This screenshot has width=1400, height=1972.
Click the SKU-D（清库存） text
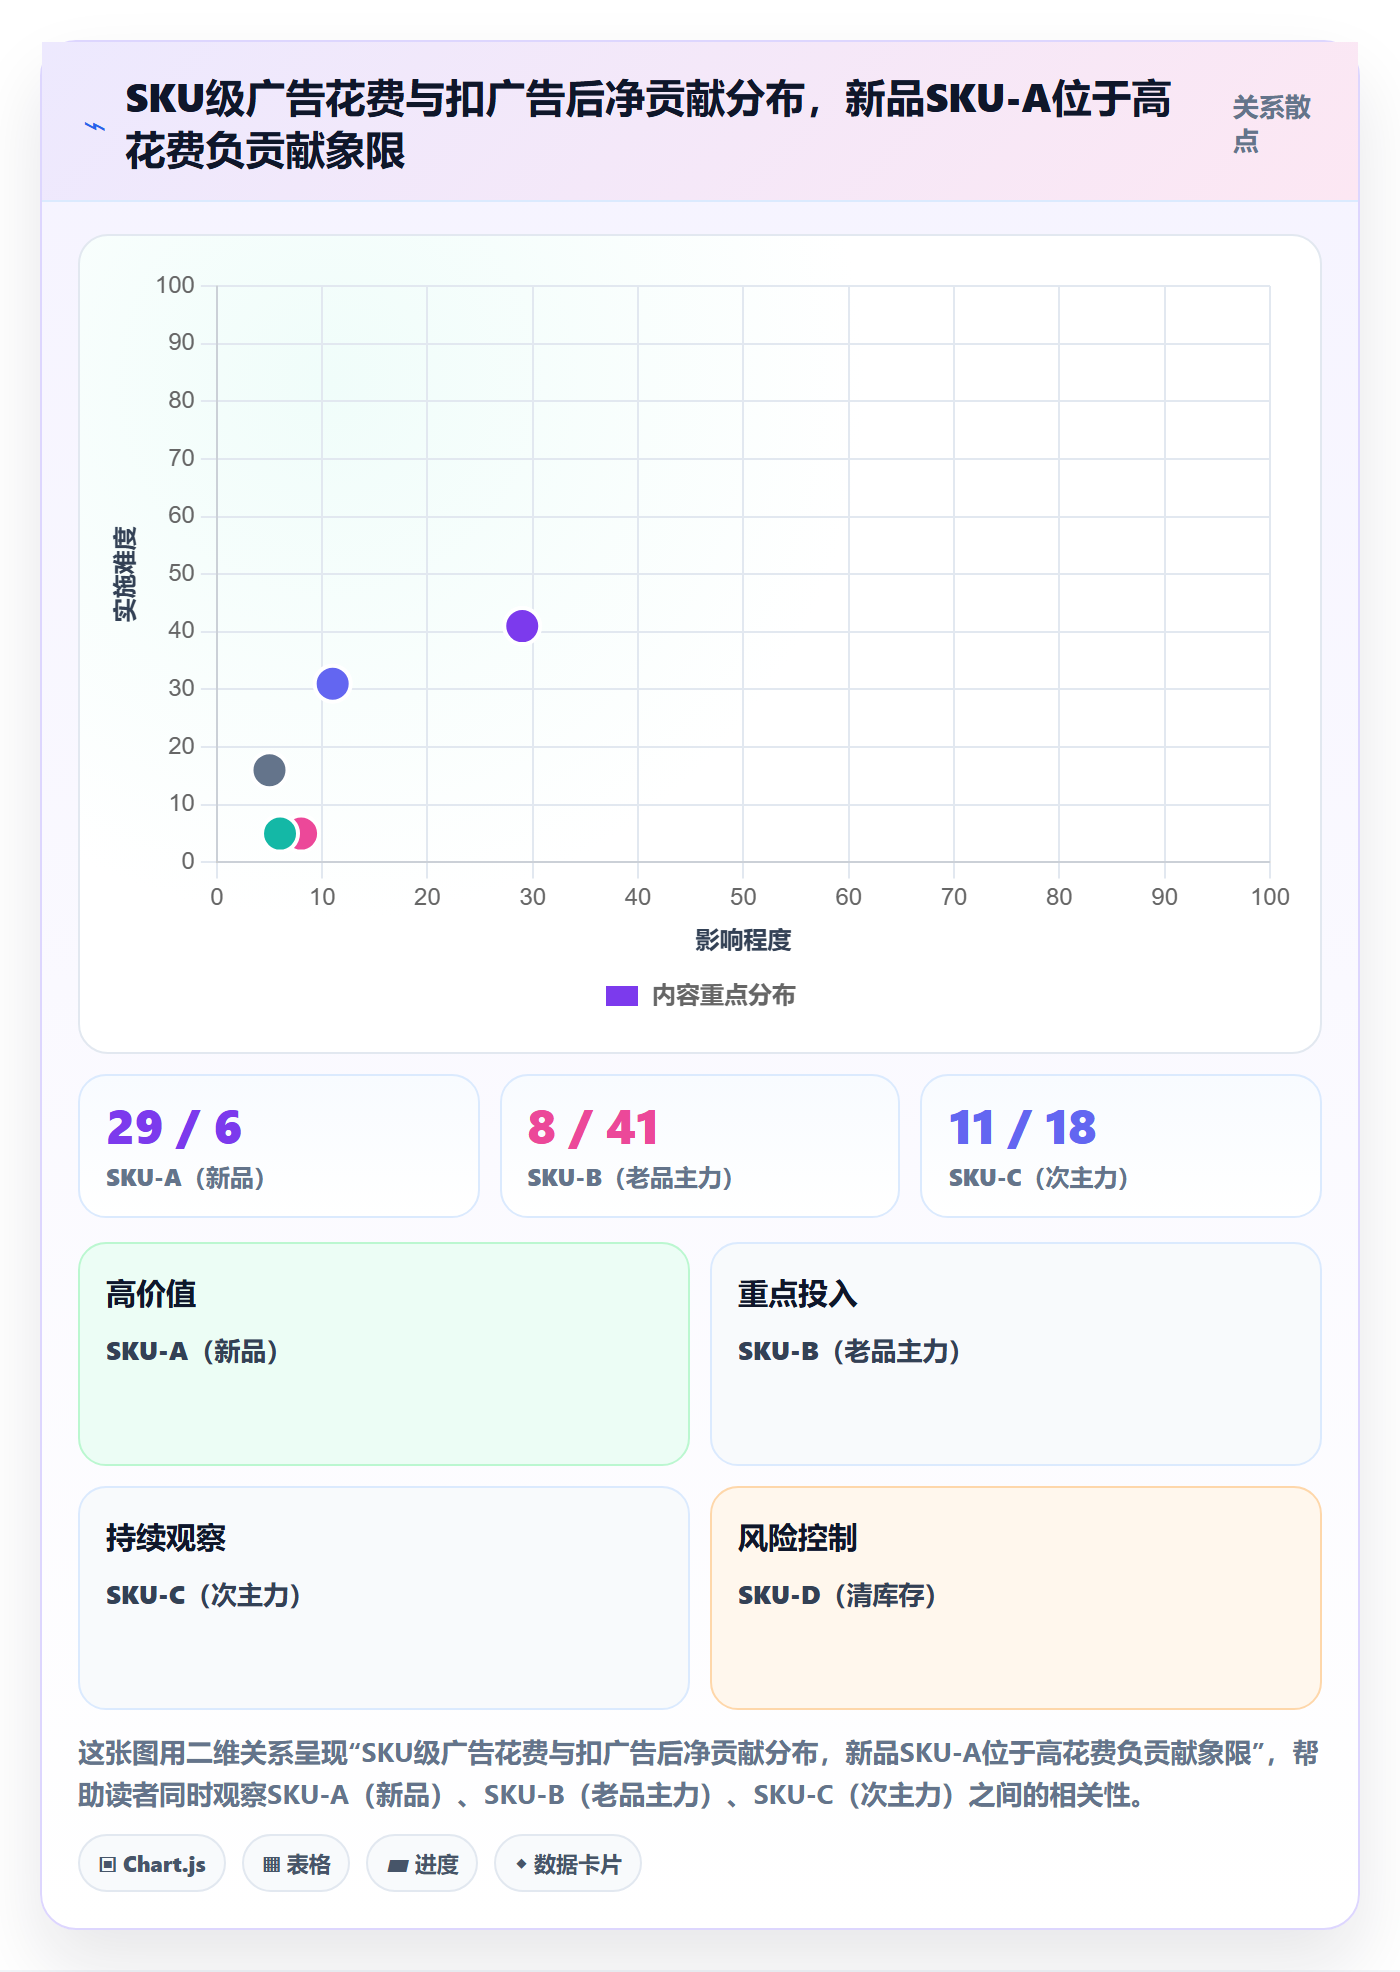click(x=837, y=1595)
